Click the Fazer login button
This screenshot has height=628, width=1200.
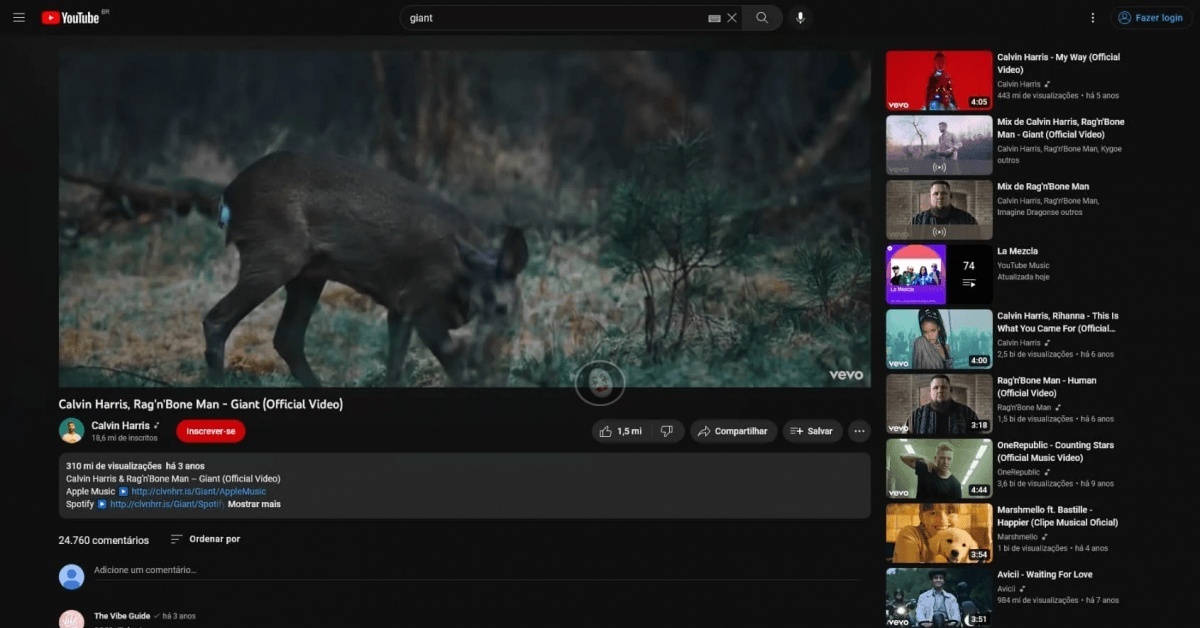point(1150,18)
